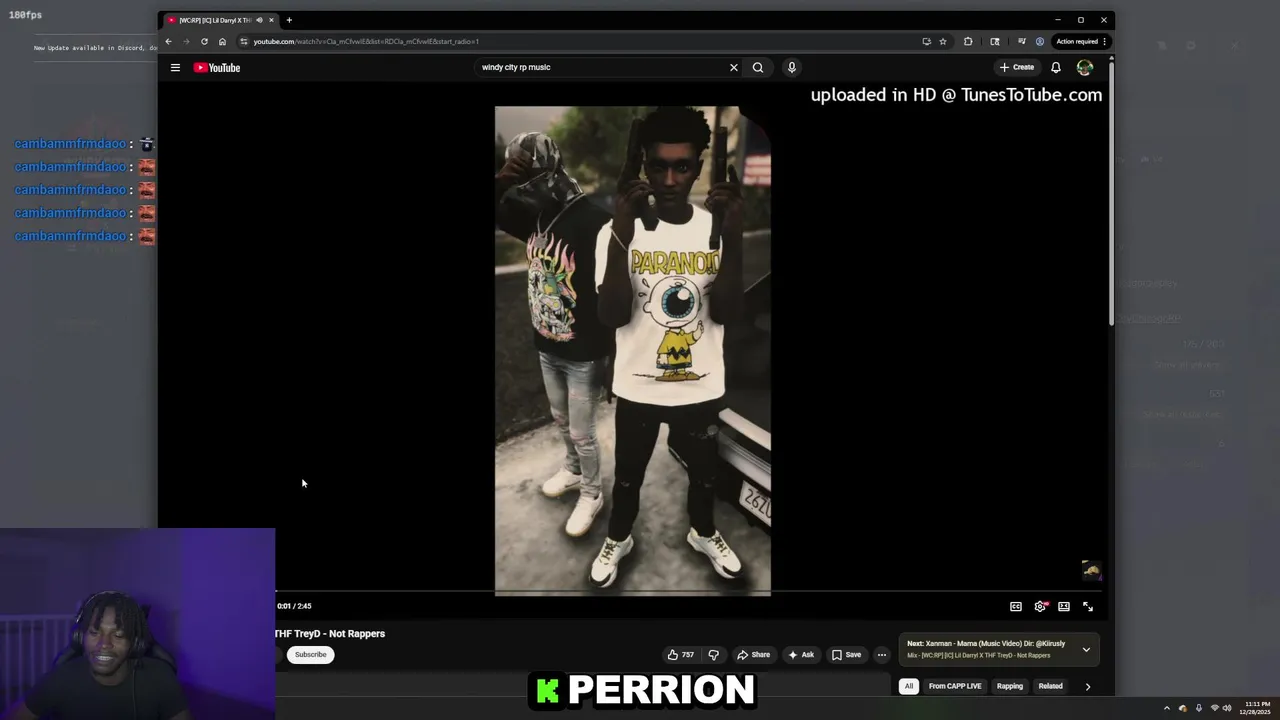Open player settings gear

pyautogui.click(x=1040, y=606)
